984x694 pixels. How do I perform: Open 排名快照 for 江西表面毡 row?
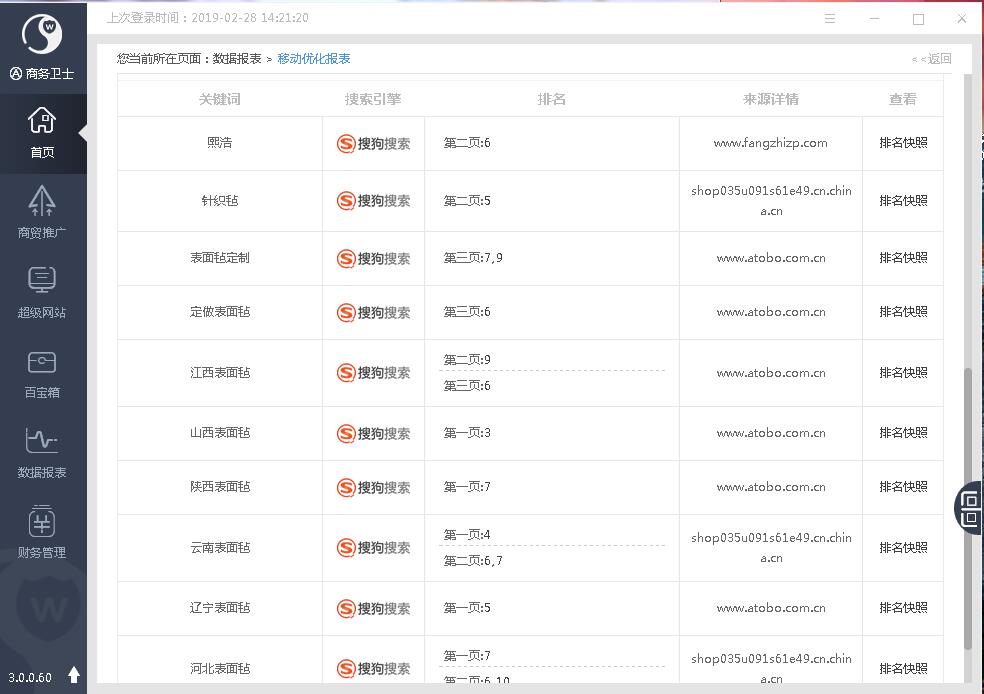pos(903,373)
